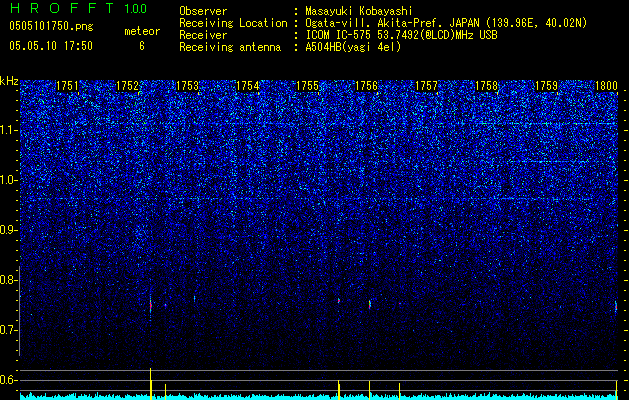Click the meteor echo at 1756

[370, 304]
